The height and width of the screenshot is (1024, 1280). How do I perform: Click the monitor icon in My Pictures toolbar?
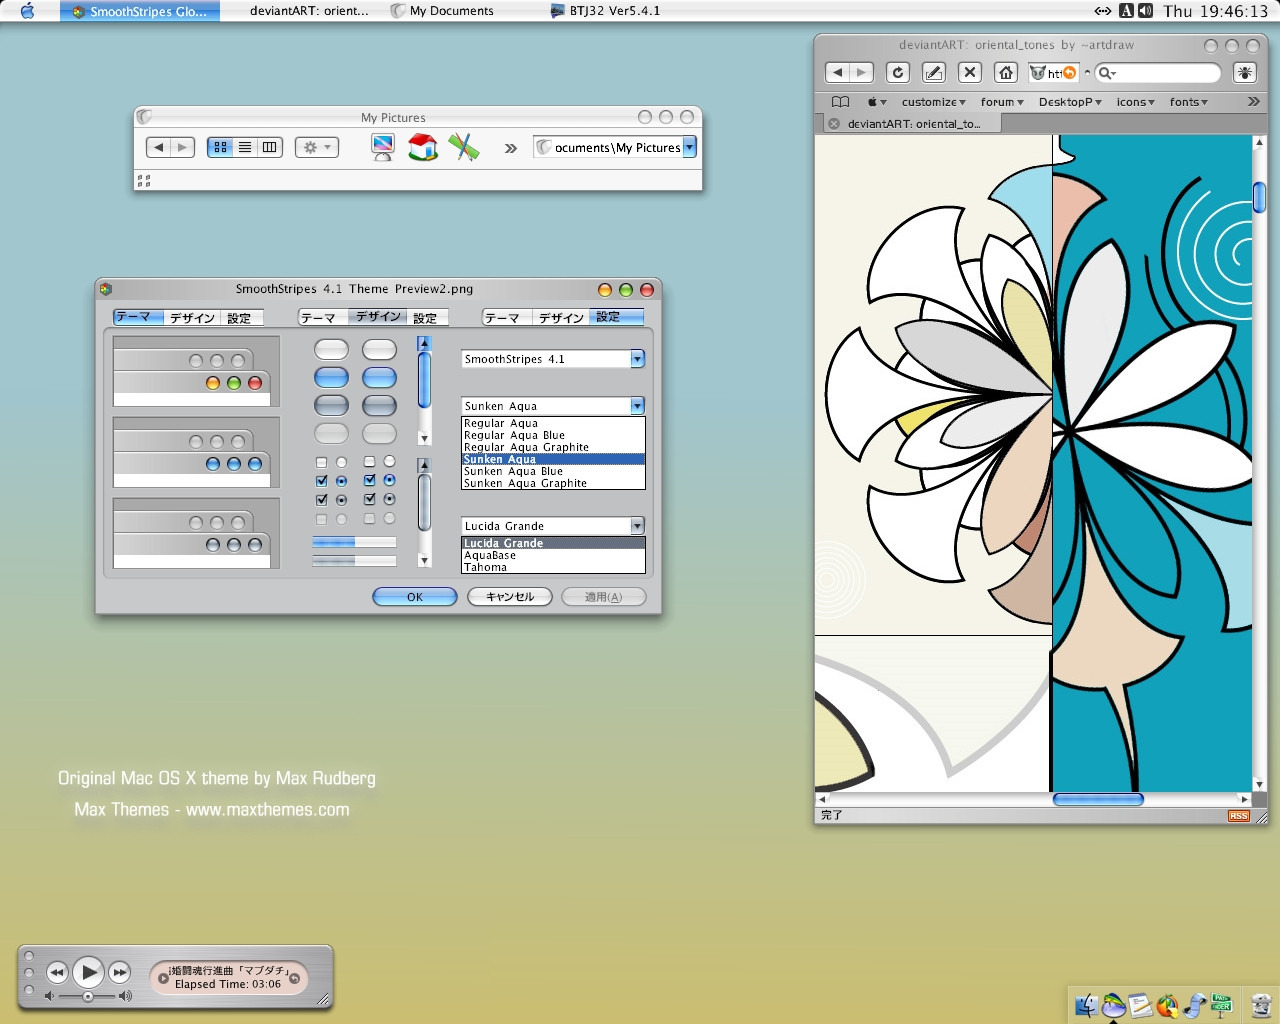[x=382, y=147]
